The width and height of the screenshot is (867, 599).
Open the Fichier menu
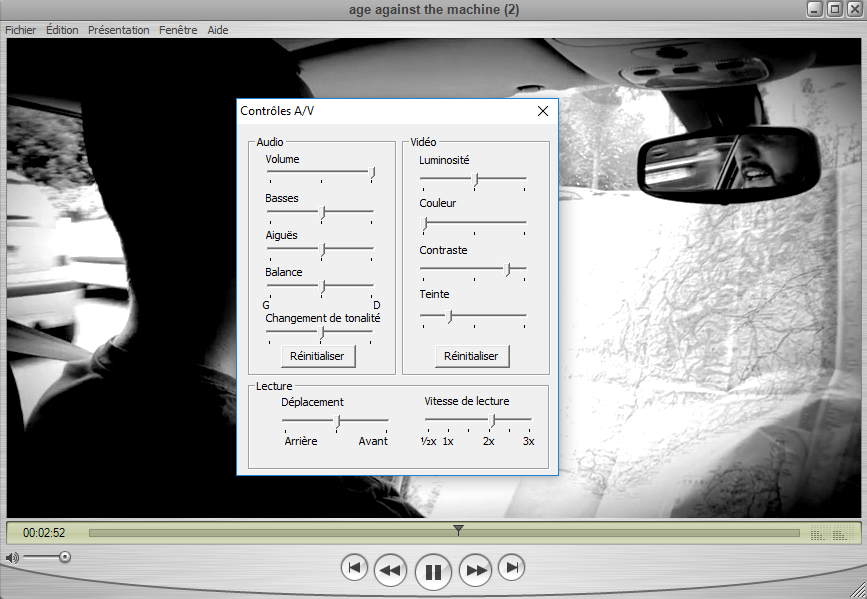tap(20, 30)
